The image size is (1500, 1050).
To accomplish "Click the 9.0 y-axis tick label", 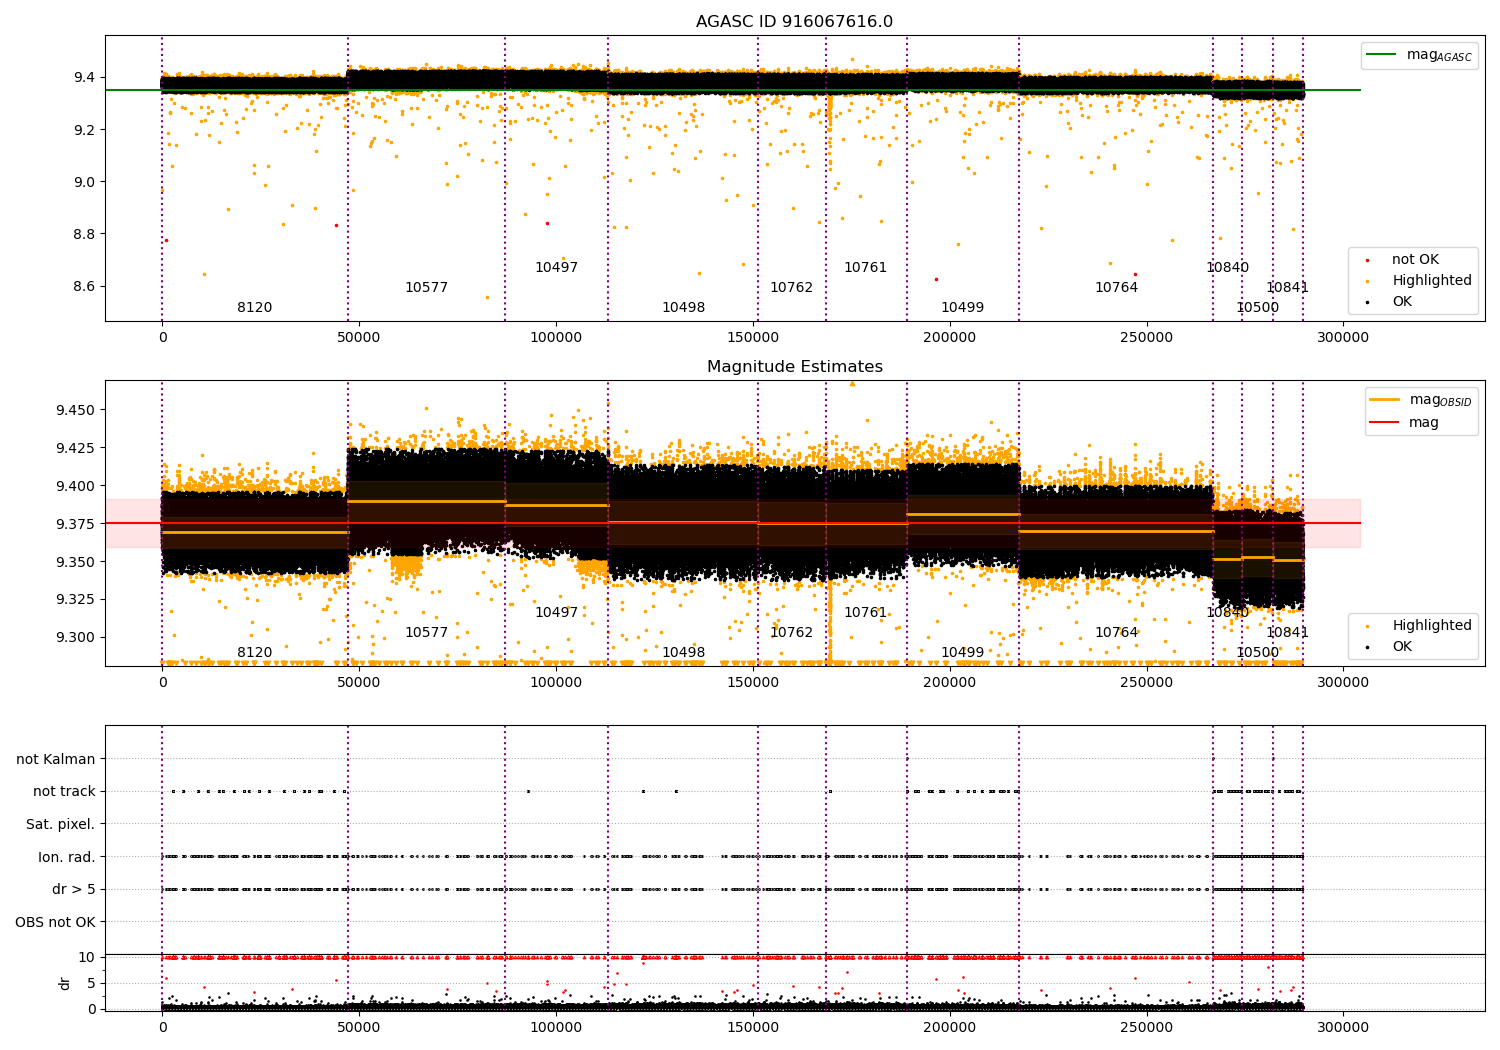I will 84,182.
